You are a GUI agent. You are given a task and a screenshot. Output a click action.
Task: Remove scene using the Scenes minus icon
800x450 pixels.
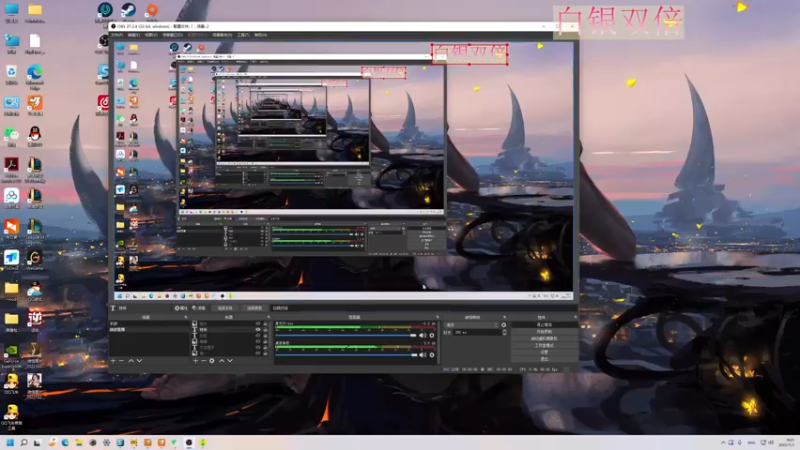121,360
